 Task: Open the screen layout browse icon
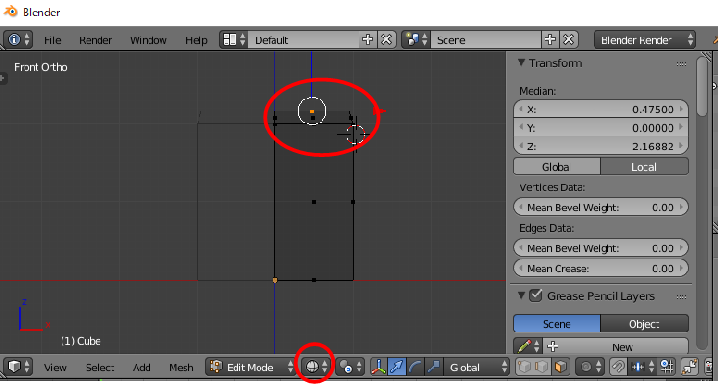[x=234, y=40]
